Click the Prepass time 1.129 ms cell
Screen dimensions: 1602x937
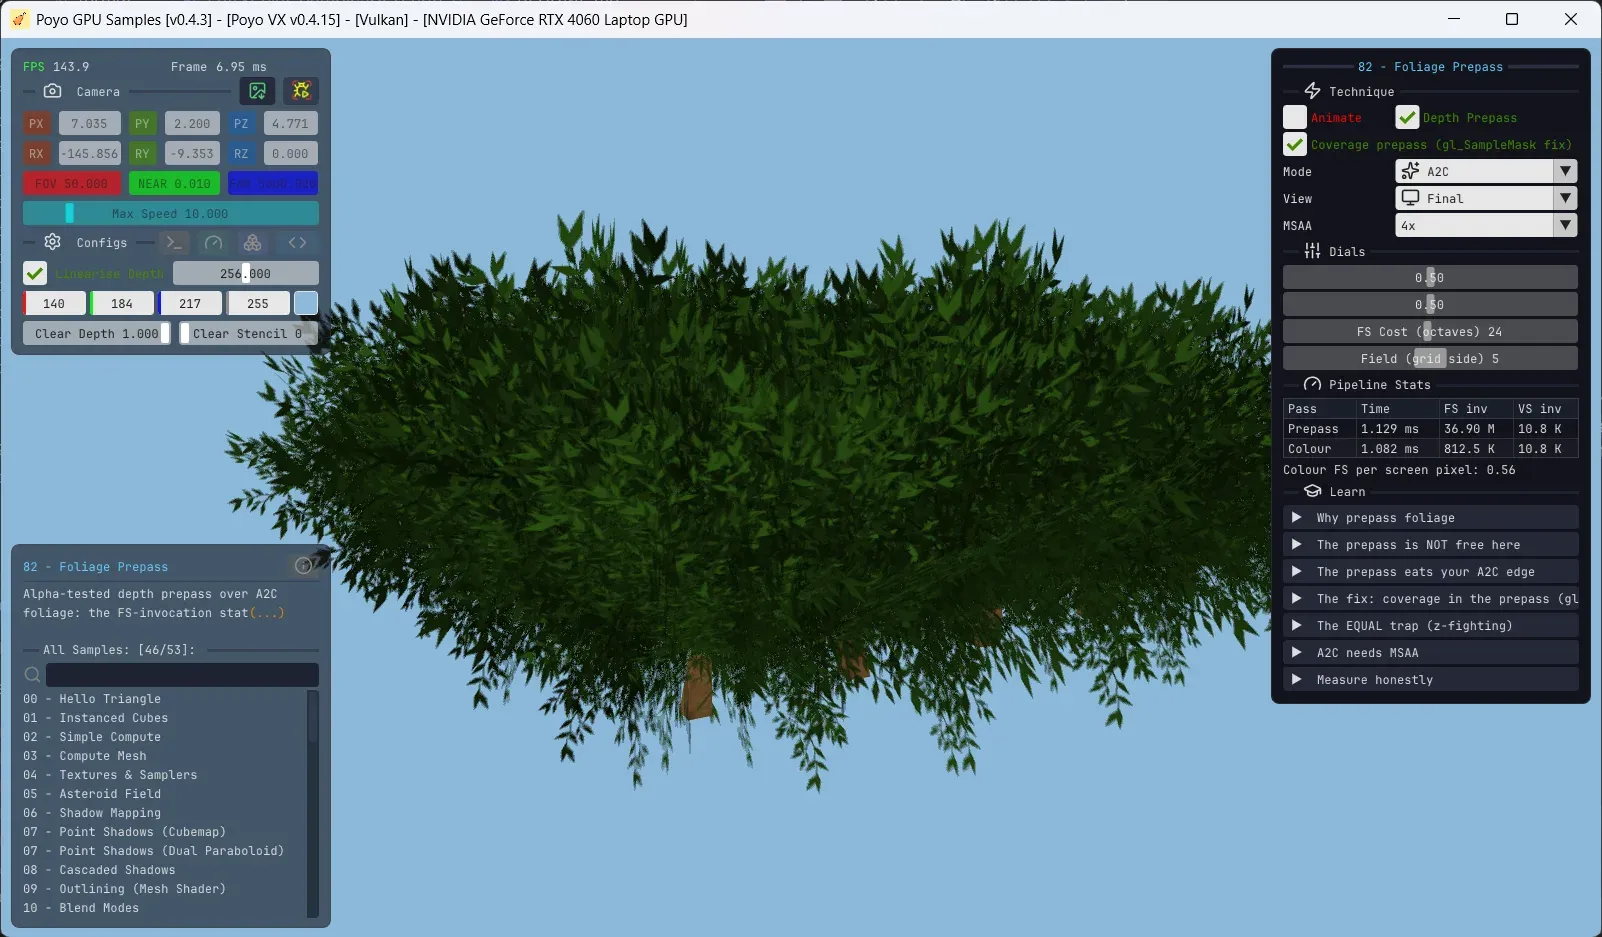pos(1397,428)
